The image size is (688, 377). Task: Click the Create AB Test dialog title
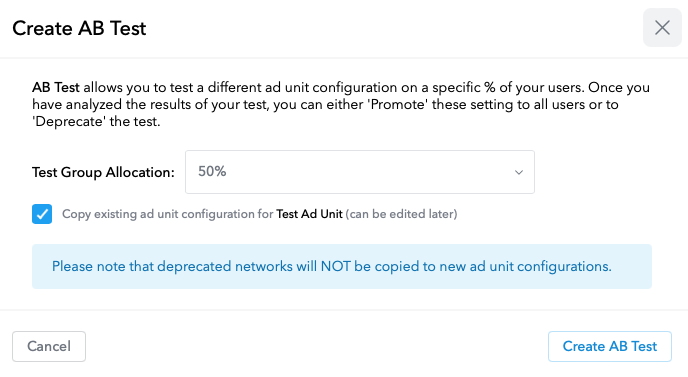point(79,29)
